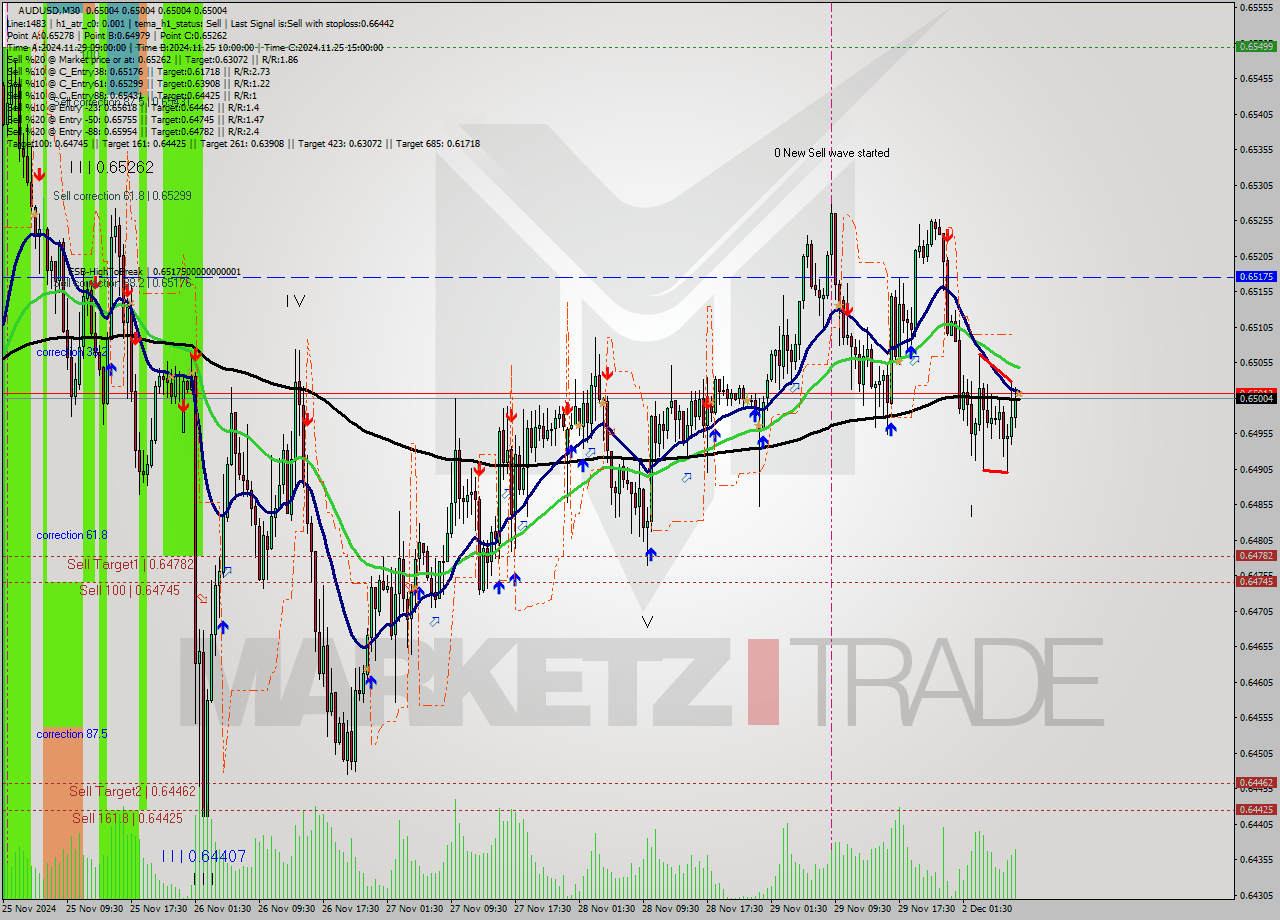Click the red 0.64782 price tag
1280x920 pixels.
[1256, 555]
